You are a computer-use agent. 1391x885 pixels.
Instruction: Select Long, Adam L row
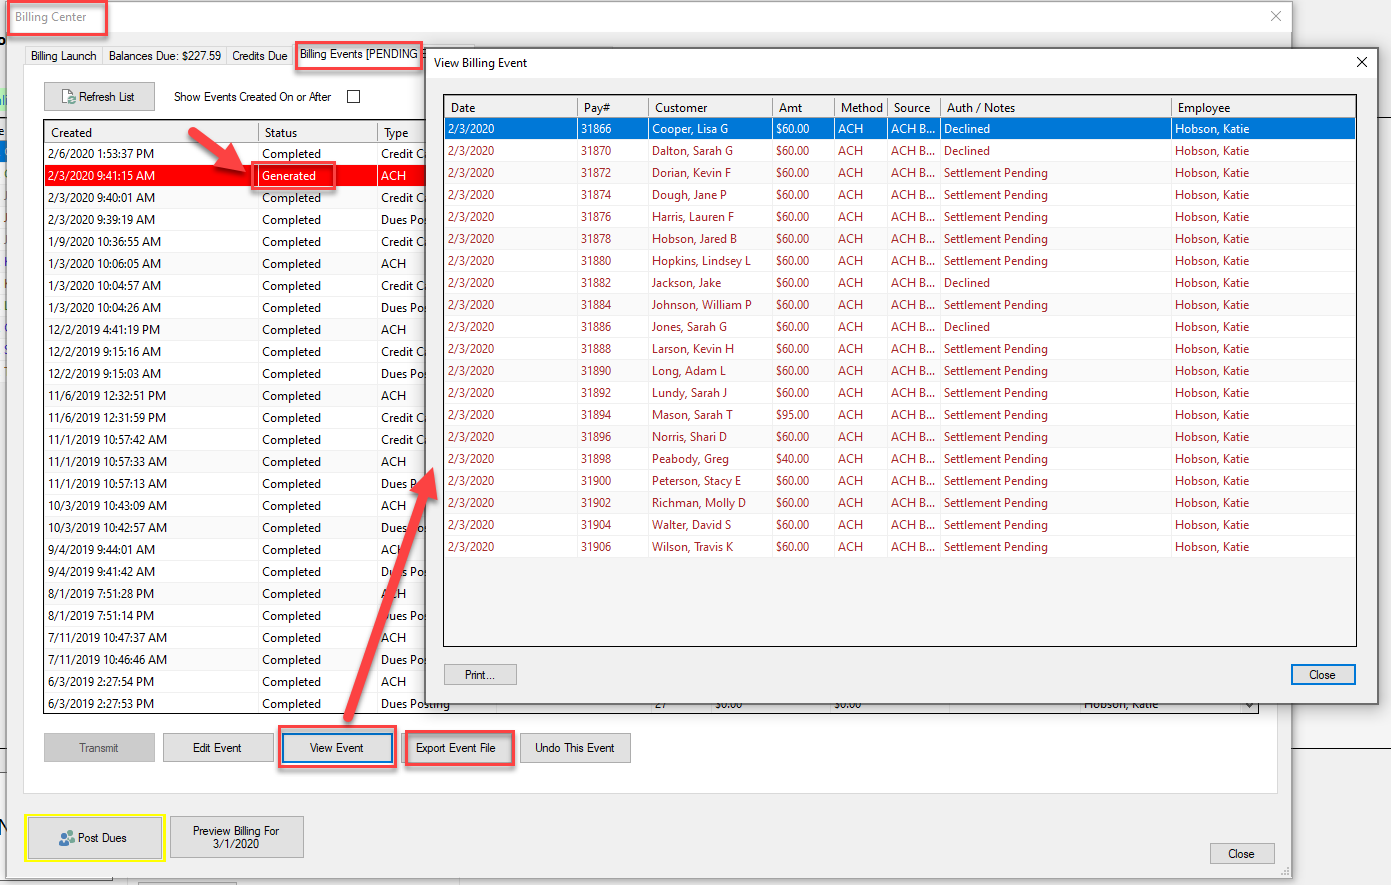pos(900,371)
